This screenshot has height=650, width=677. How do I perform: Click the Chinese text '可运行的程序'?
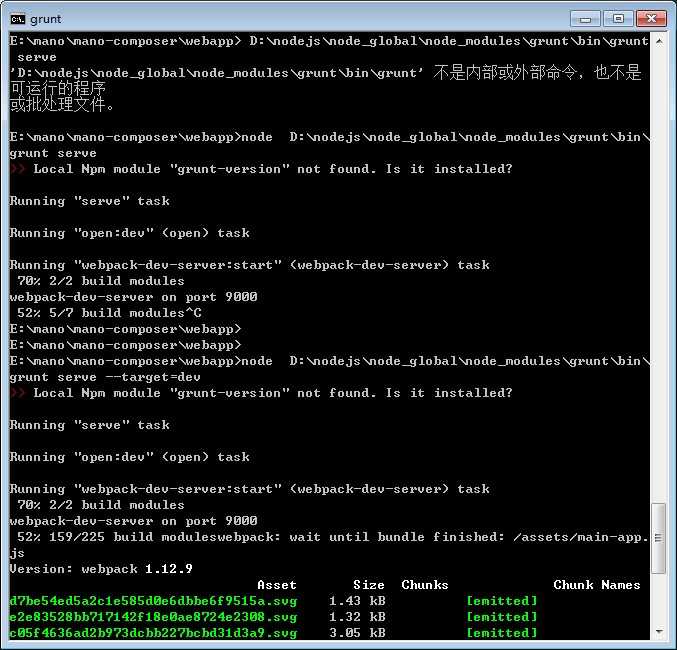click(x=58, y=89)
